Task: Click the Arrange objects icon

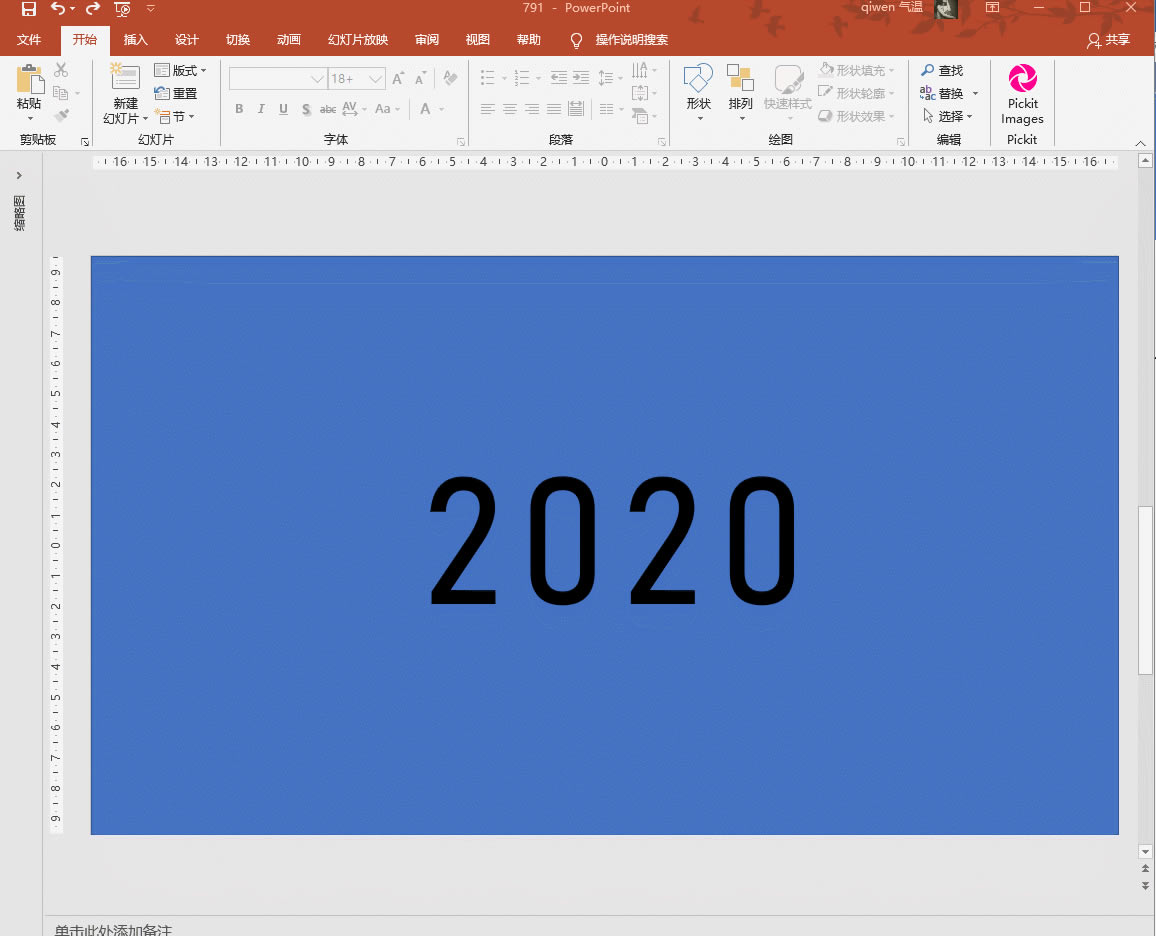Action: pyautogui.click(x=740, y=79)
